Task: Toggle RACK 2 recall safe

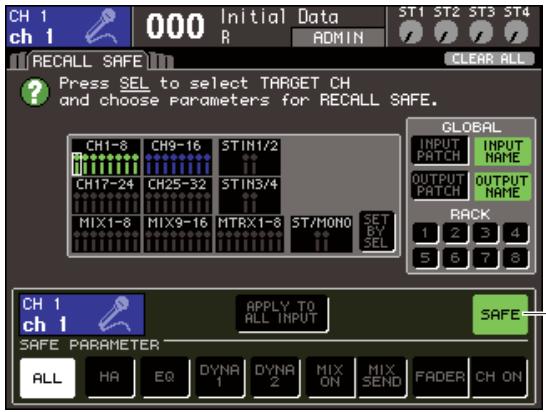Action: tap(455, 233)
